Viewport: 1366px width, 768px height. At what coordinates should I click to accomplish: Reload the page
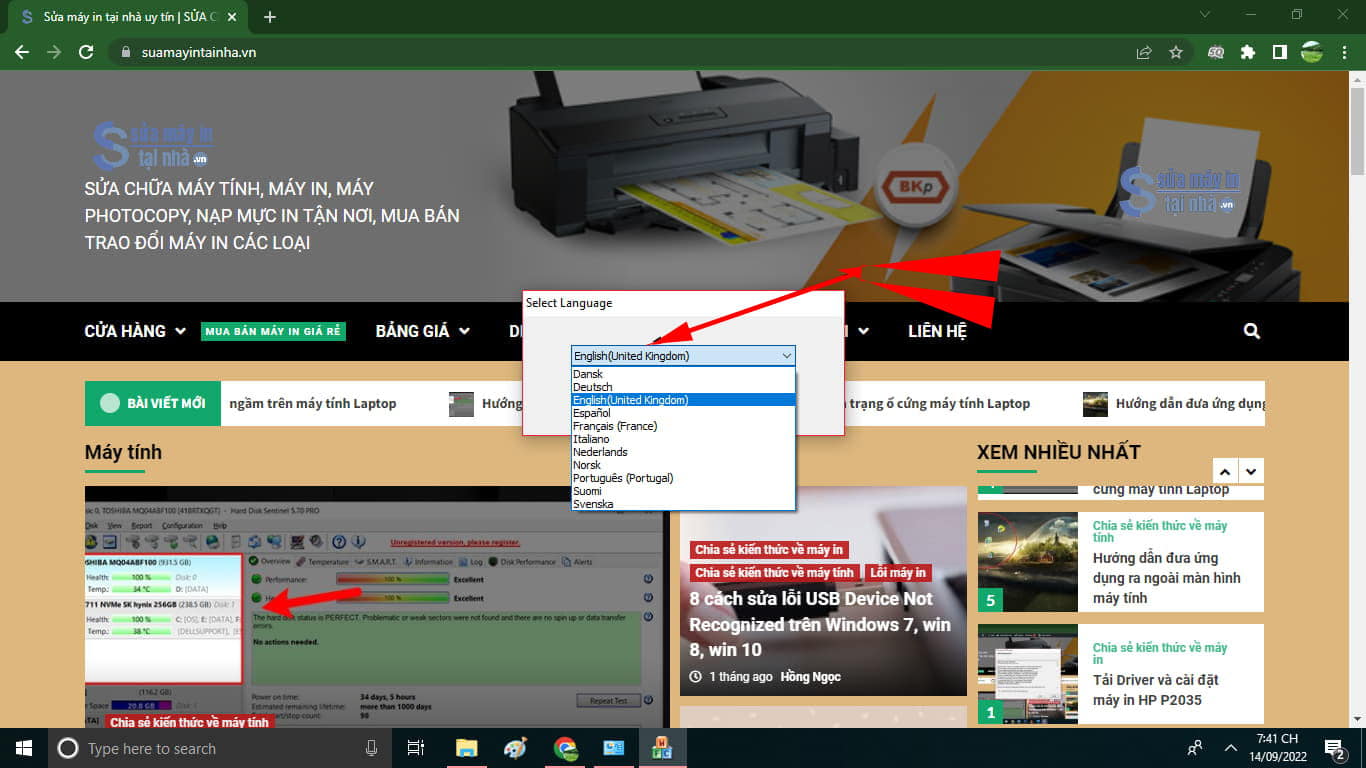(86, 52)
